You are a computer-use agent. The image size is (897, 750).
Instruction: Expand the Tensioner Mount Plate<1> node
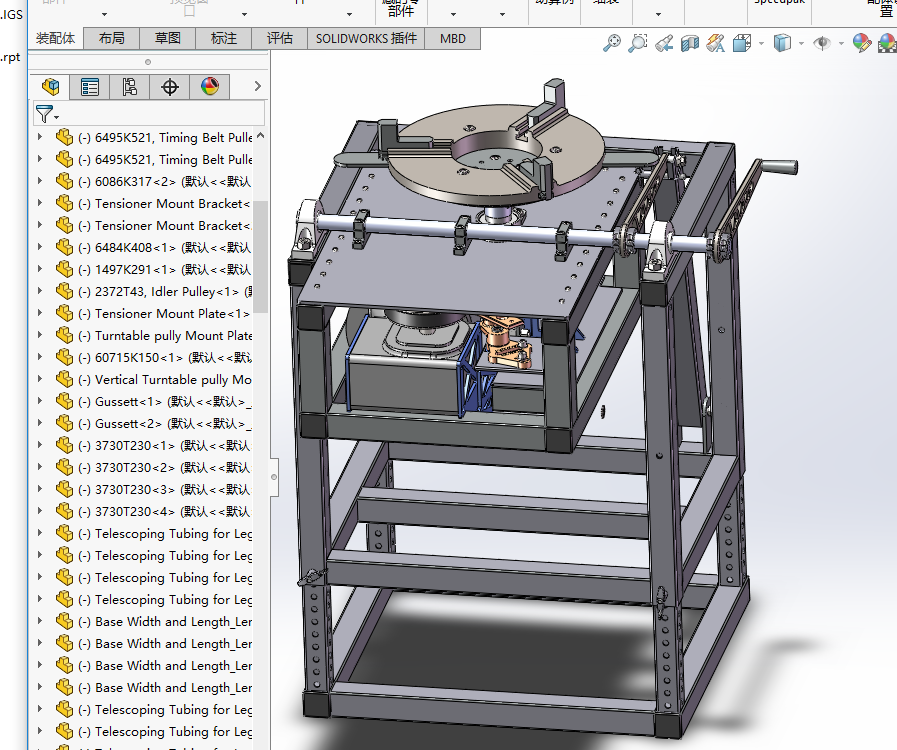[x=40, y=313]
